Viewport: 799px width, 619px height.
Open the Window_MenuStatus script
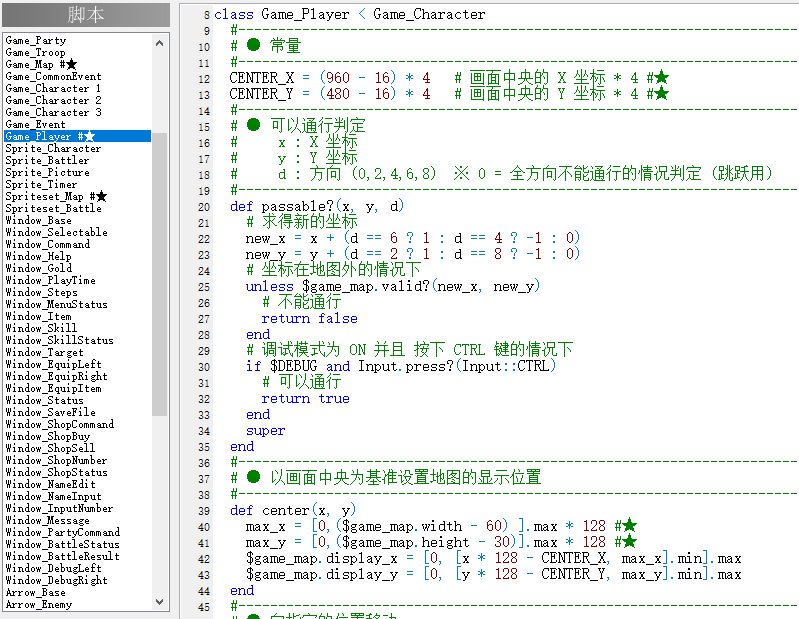(x=57, y=304)
